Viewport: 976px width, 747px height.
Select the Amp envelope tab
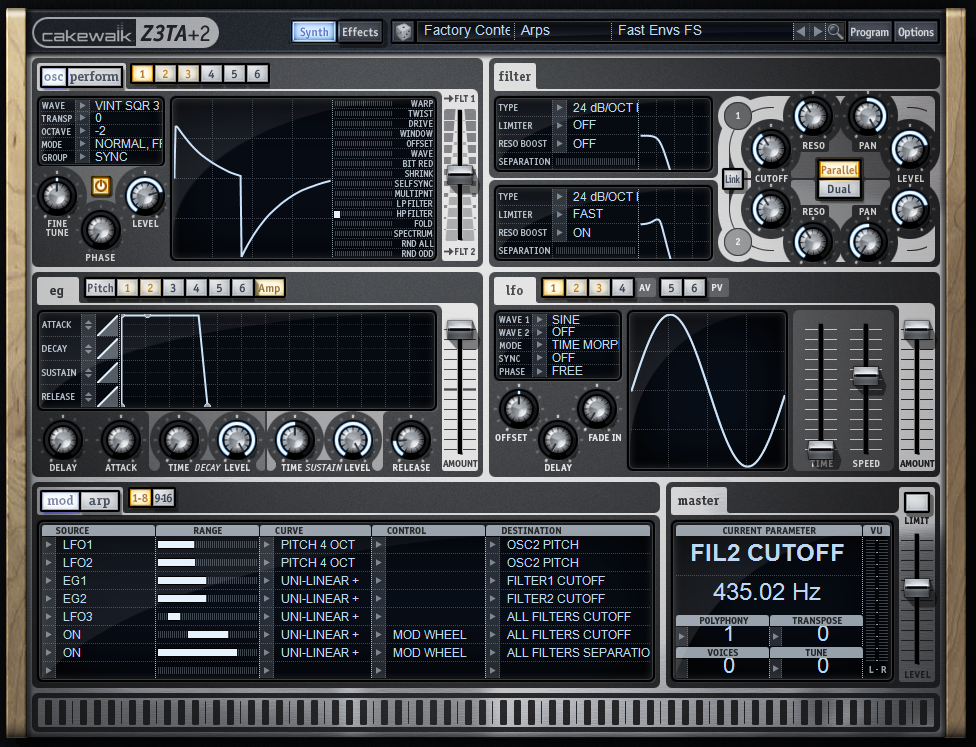(x=269, y=288)
